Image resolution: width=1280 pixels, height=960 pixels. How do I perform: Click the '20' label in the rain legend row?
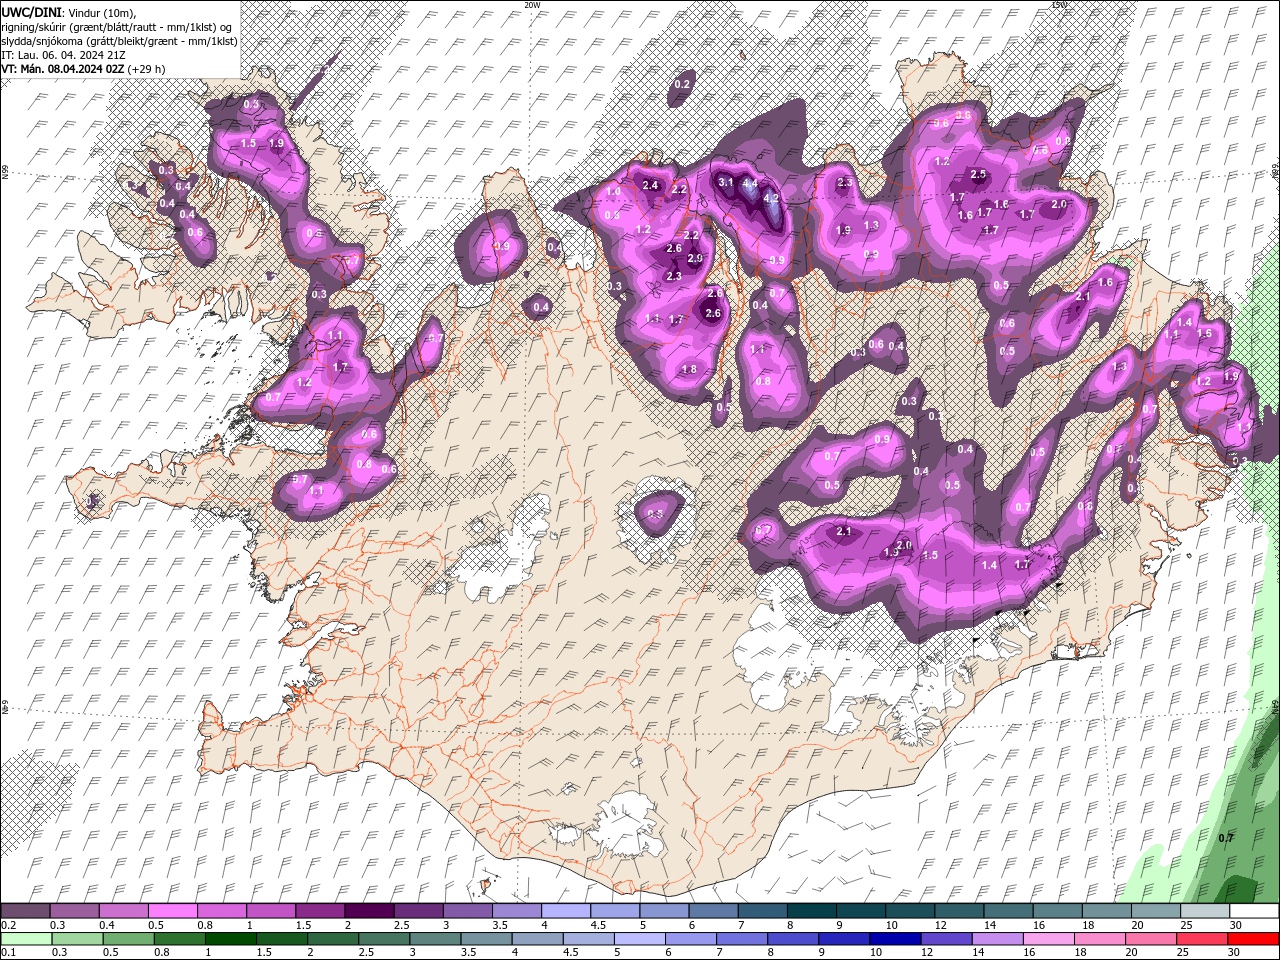click(x=1131, y=952)
